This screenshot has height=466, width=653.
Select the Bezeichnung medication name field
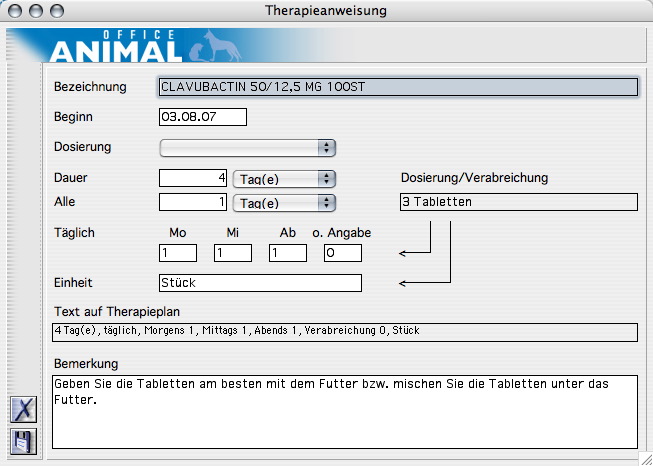point(397,87)
